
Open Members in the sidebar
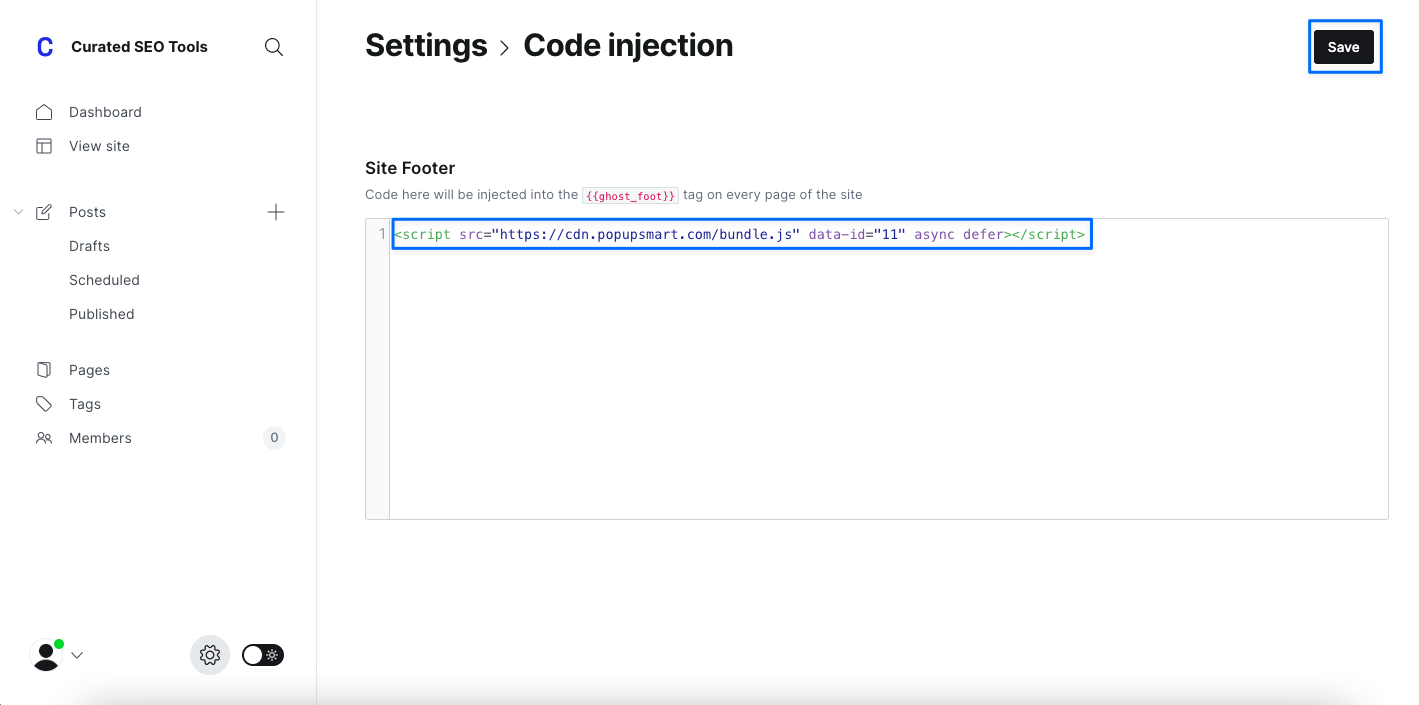point(100,438)
